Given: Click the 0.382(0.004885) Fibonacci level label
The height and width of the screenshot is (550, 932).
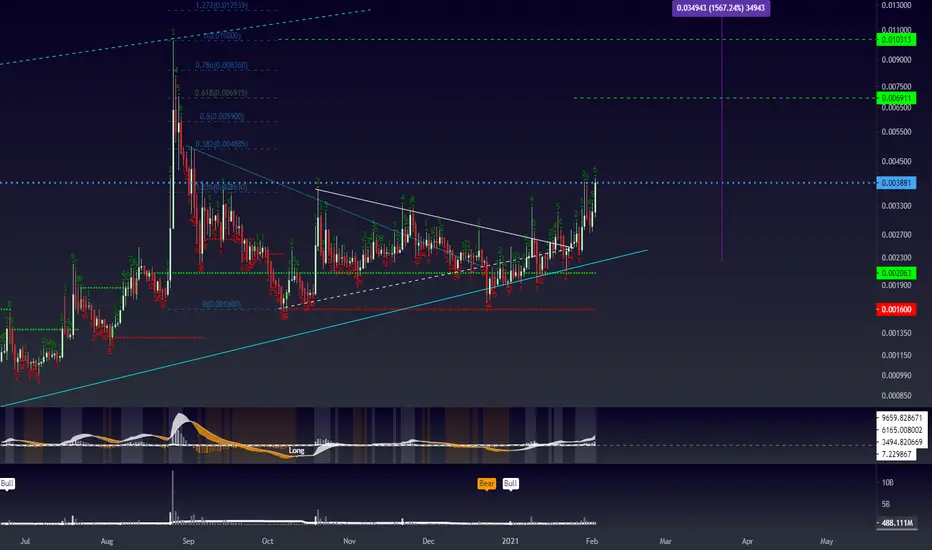Looking at the screenshot, I should tap(222, 144).
